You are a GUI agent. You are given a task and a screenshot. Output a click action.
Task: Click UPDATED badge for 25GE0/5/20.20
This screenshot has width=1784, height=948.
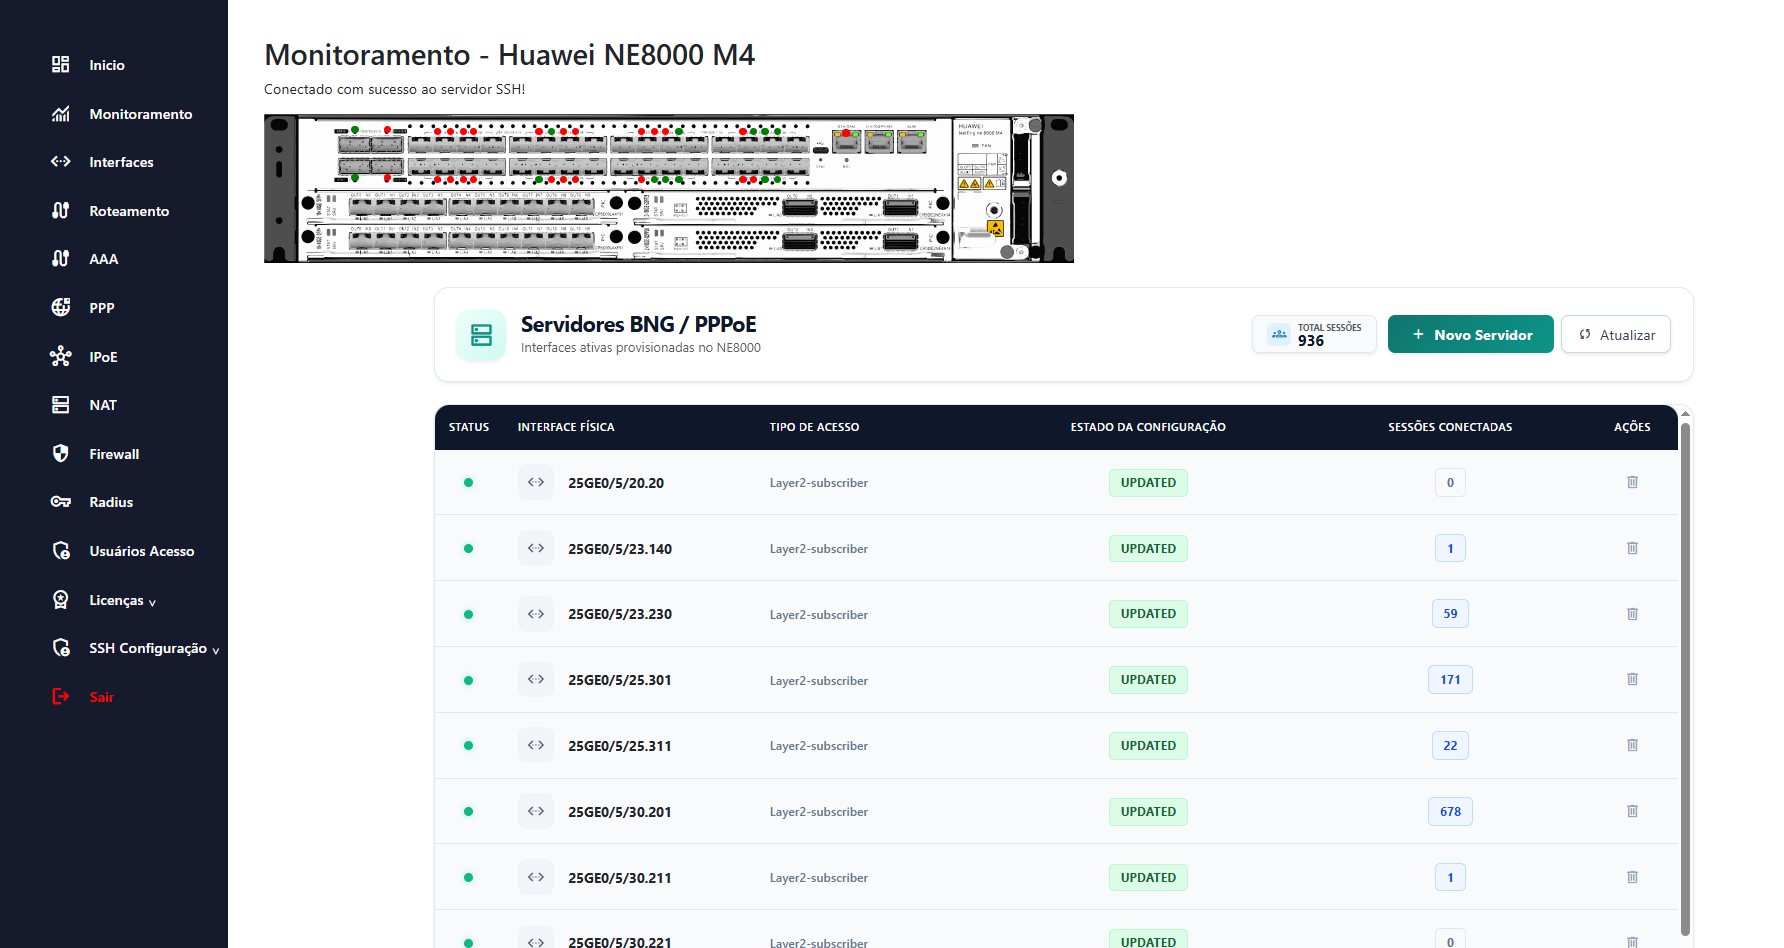coord(1148,482)
